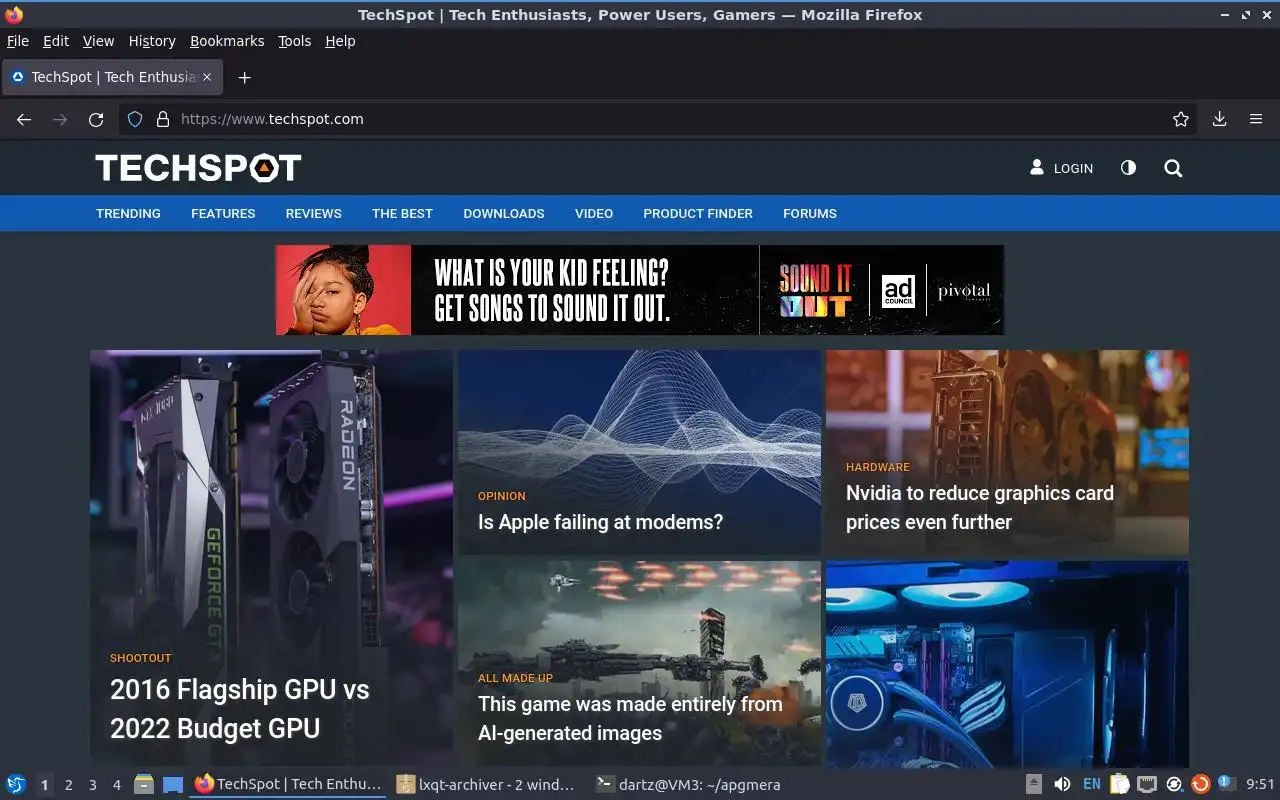Viewport: 1280px width, 800px height.
Task: Open the orange update notifier tray icon
Action: (1201, 785)
